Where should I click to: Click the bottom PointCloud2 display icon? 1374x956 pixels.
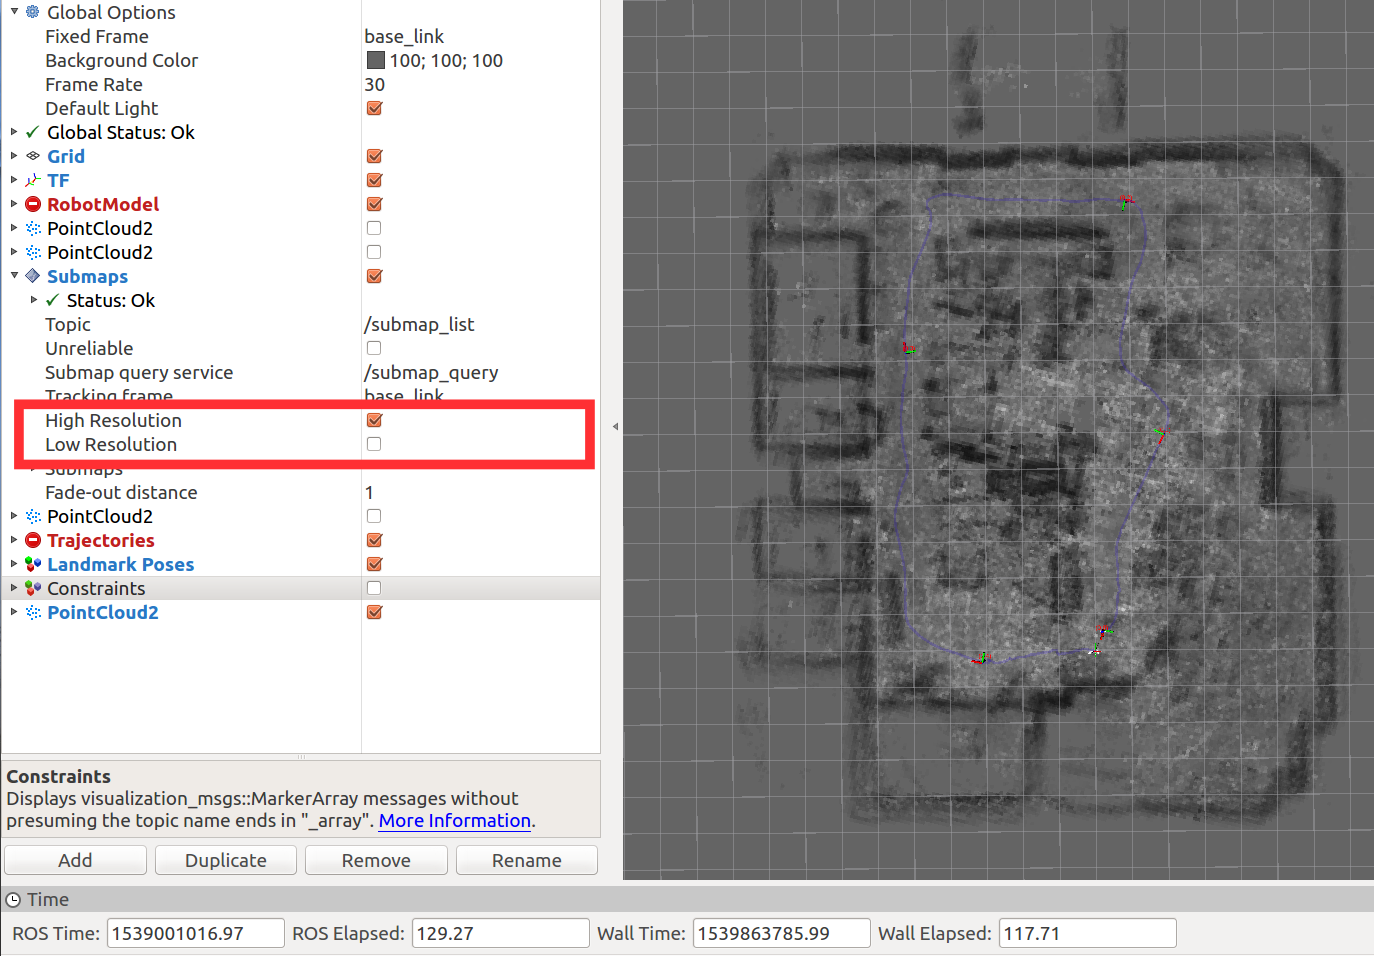[33, 612]
